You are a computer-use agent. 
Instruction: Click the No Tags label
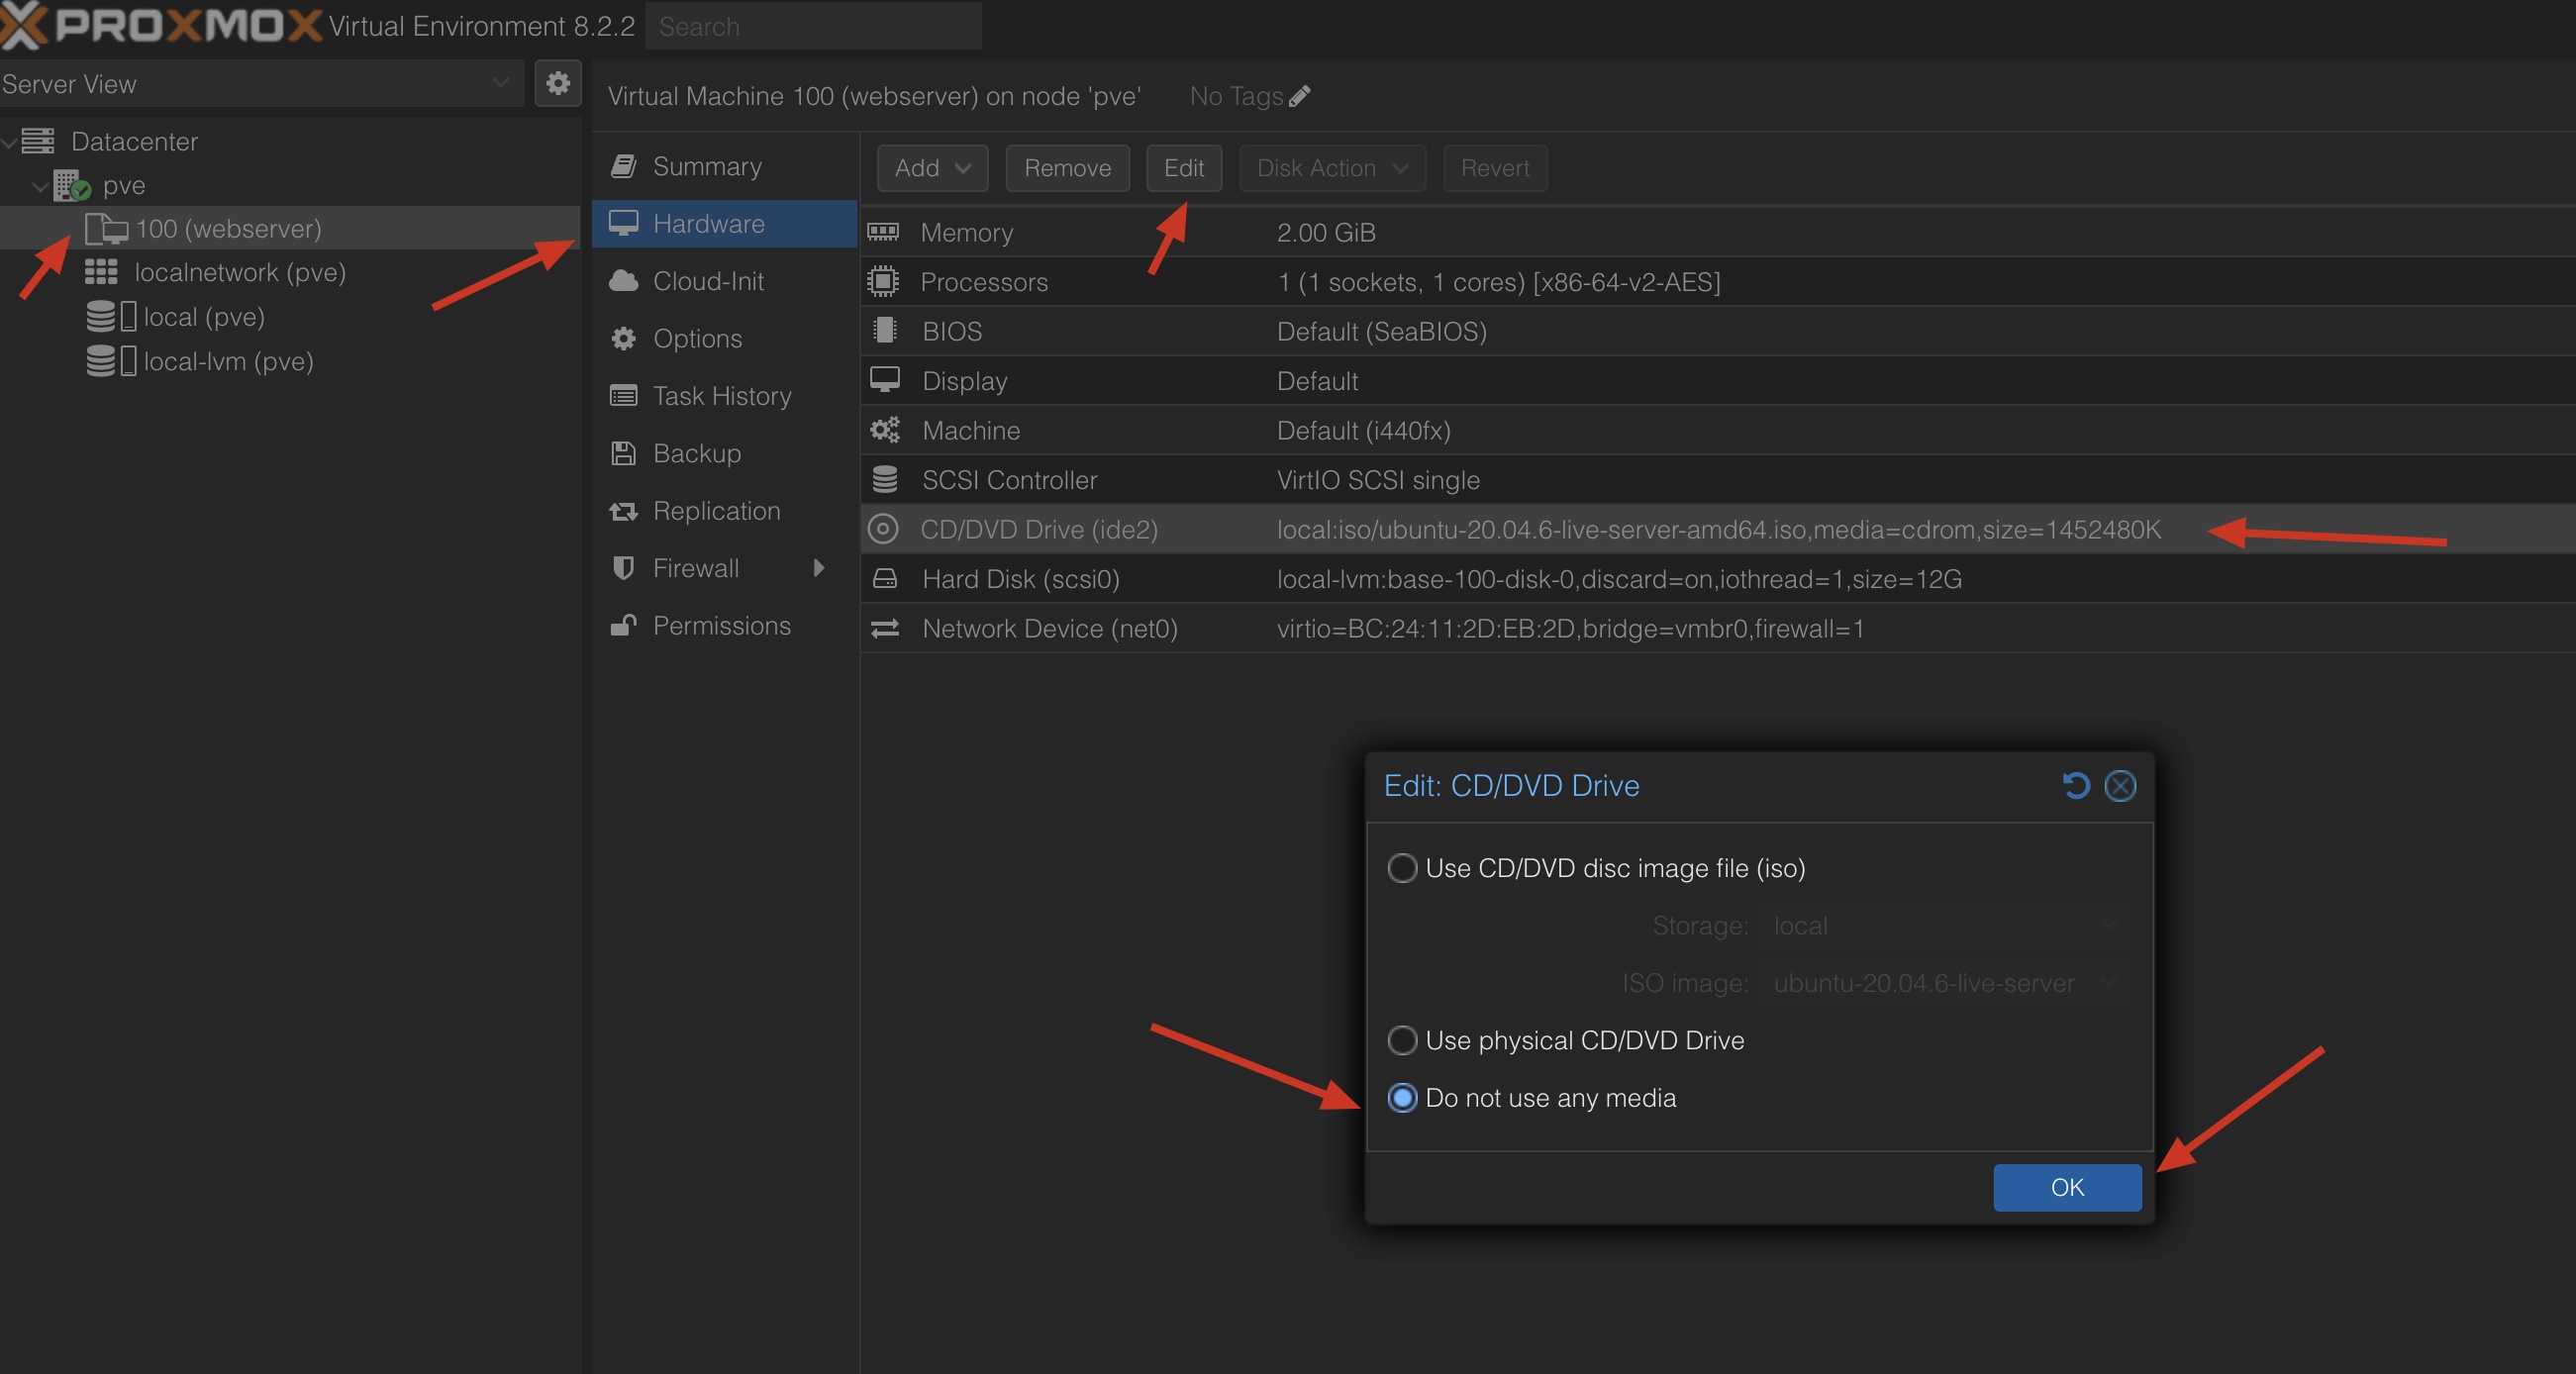(1236, 96)
